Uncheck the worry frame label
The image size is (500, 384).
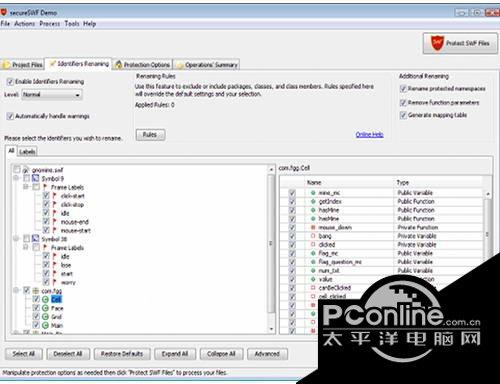pyautogui.click(x=46, y=282)
